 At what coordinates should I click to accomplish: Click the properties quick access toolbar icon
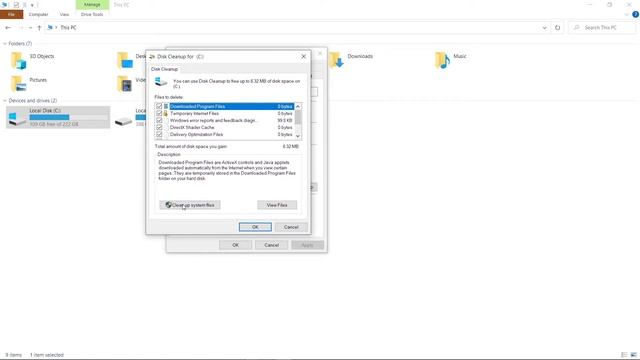point(16,4)
